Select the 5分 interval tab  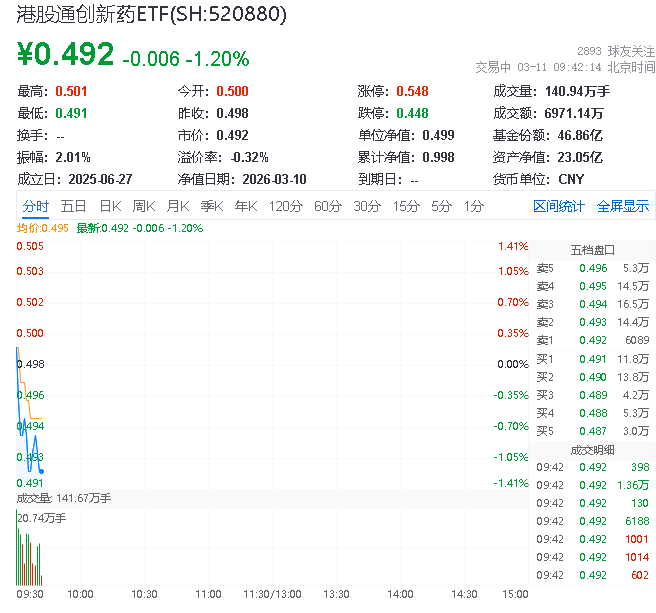pos(441,206)
